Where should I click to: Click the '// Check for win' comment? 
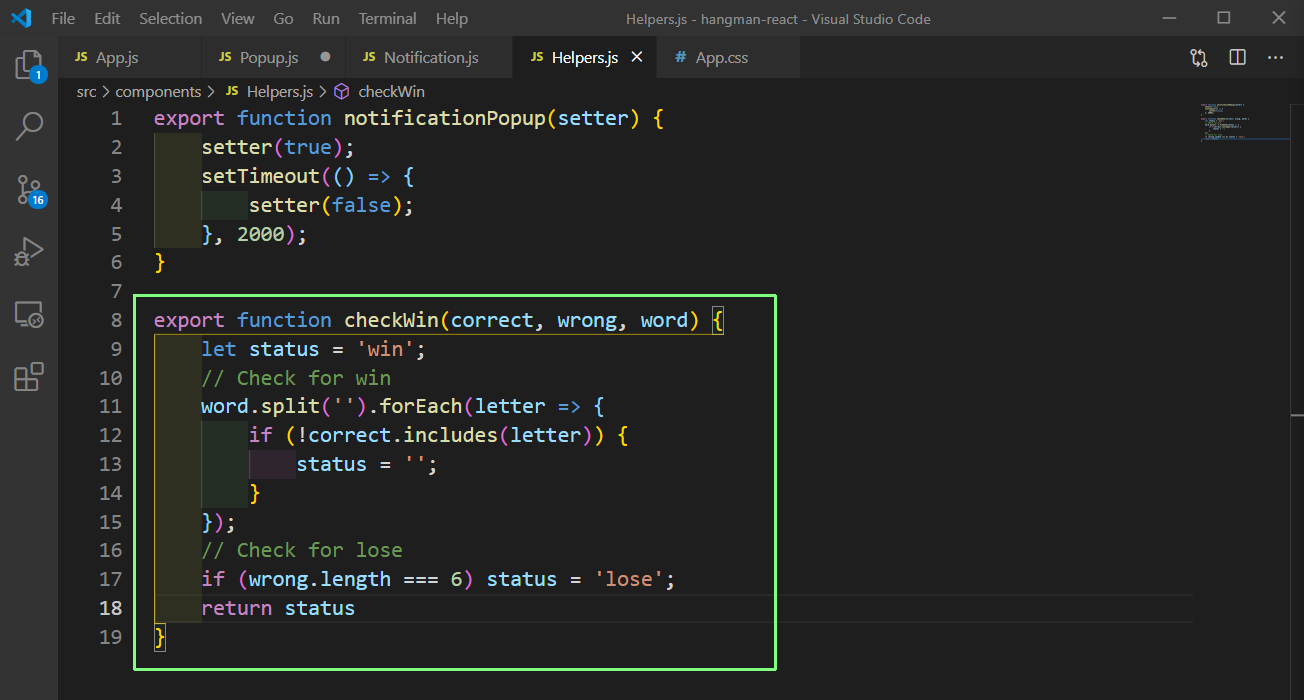tap(296, 378)
